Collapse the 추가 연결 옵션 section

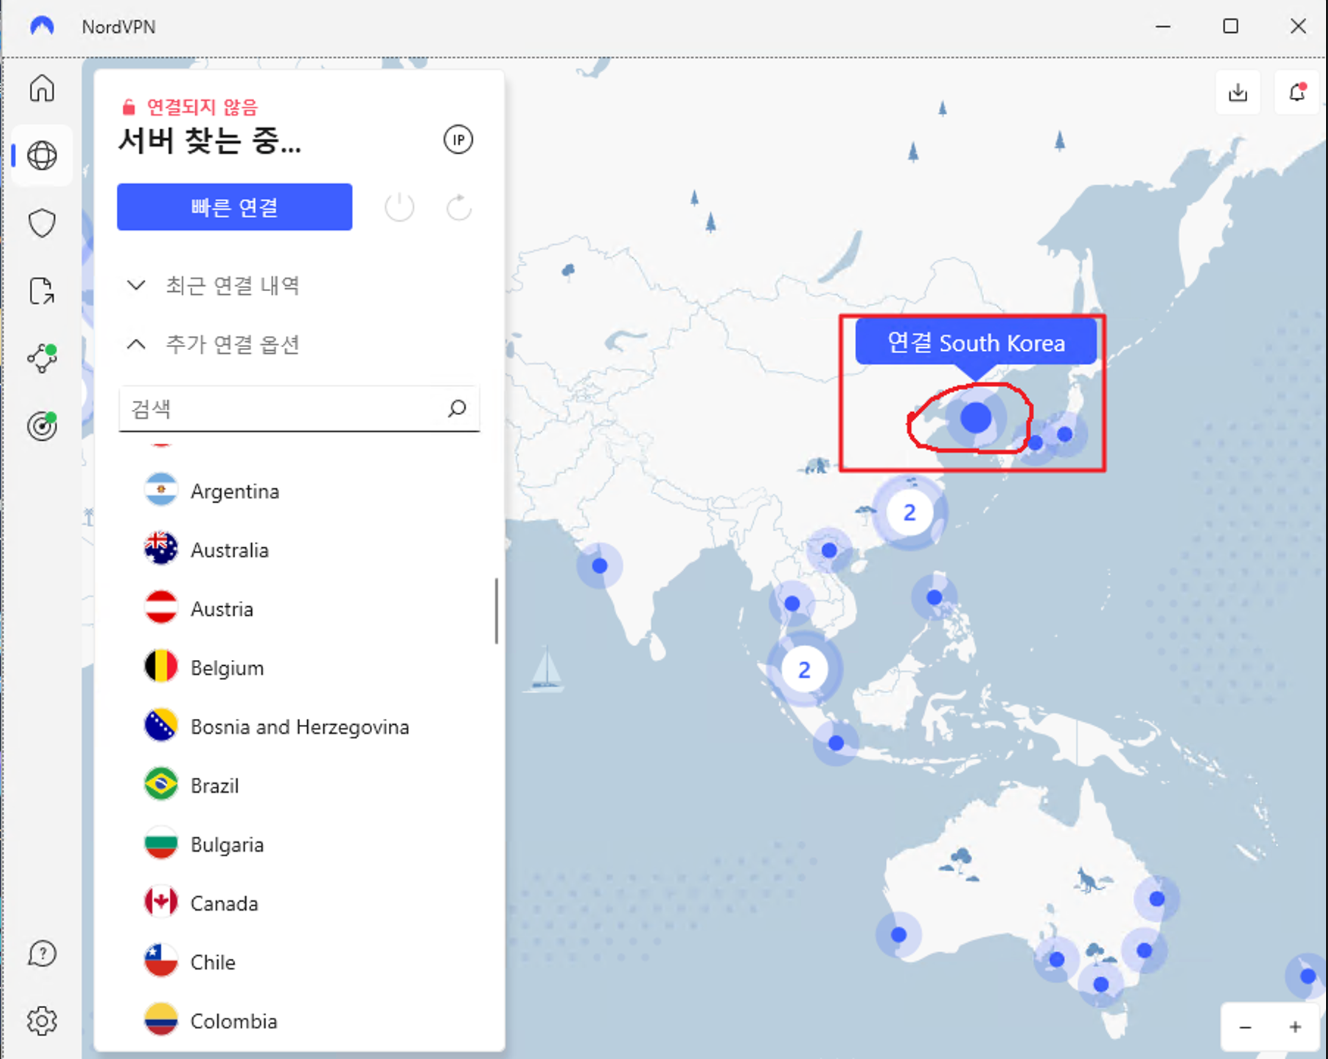point(212,344)
